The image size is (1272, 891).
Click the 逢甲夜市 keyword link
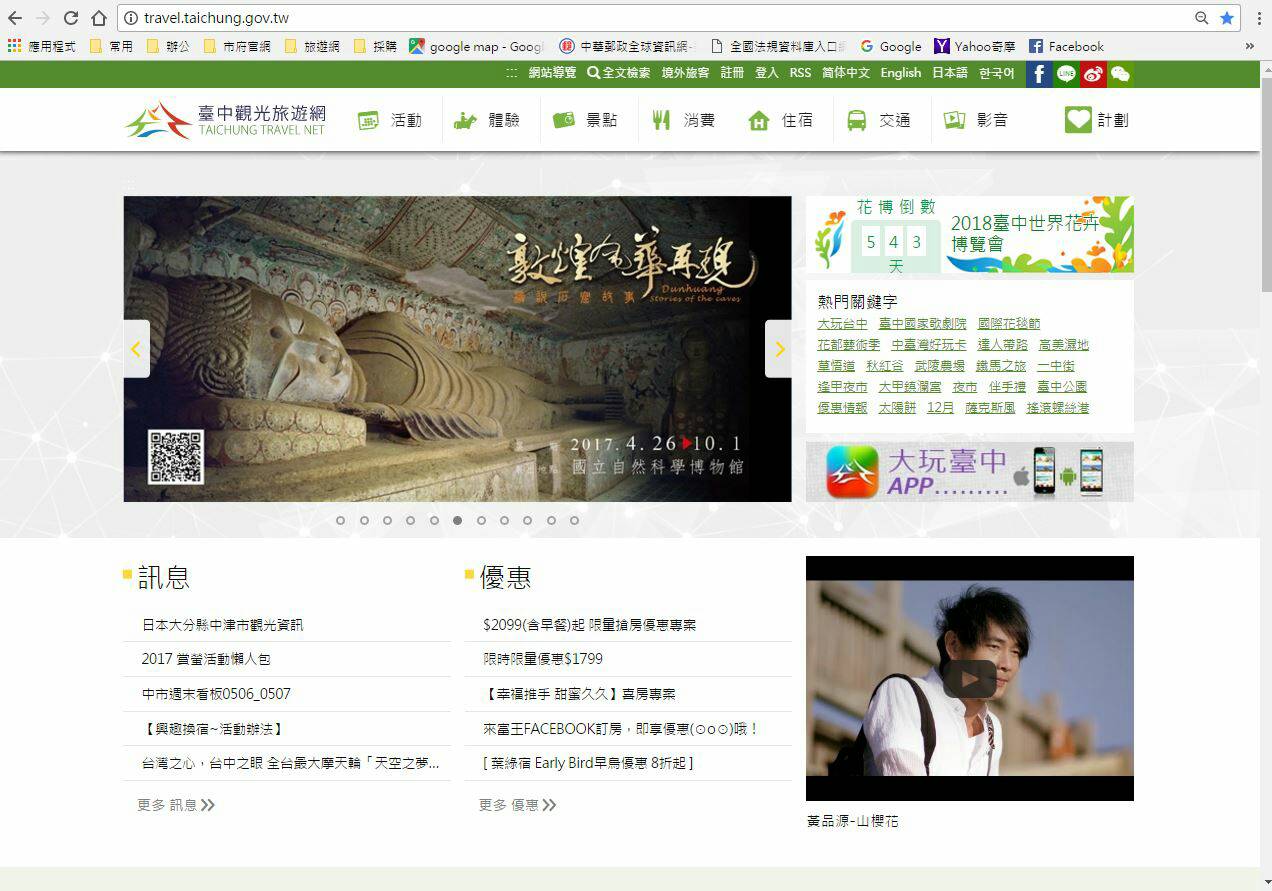tap(842, 387)
